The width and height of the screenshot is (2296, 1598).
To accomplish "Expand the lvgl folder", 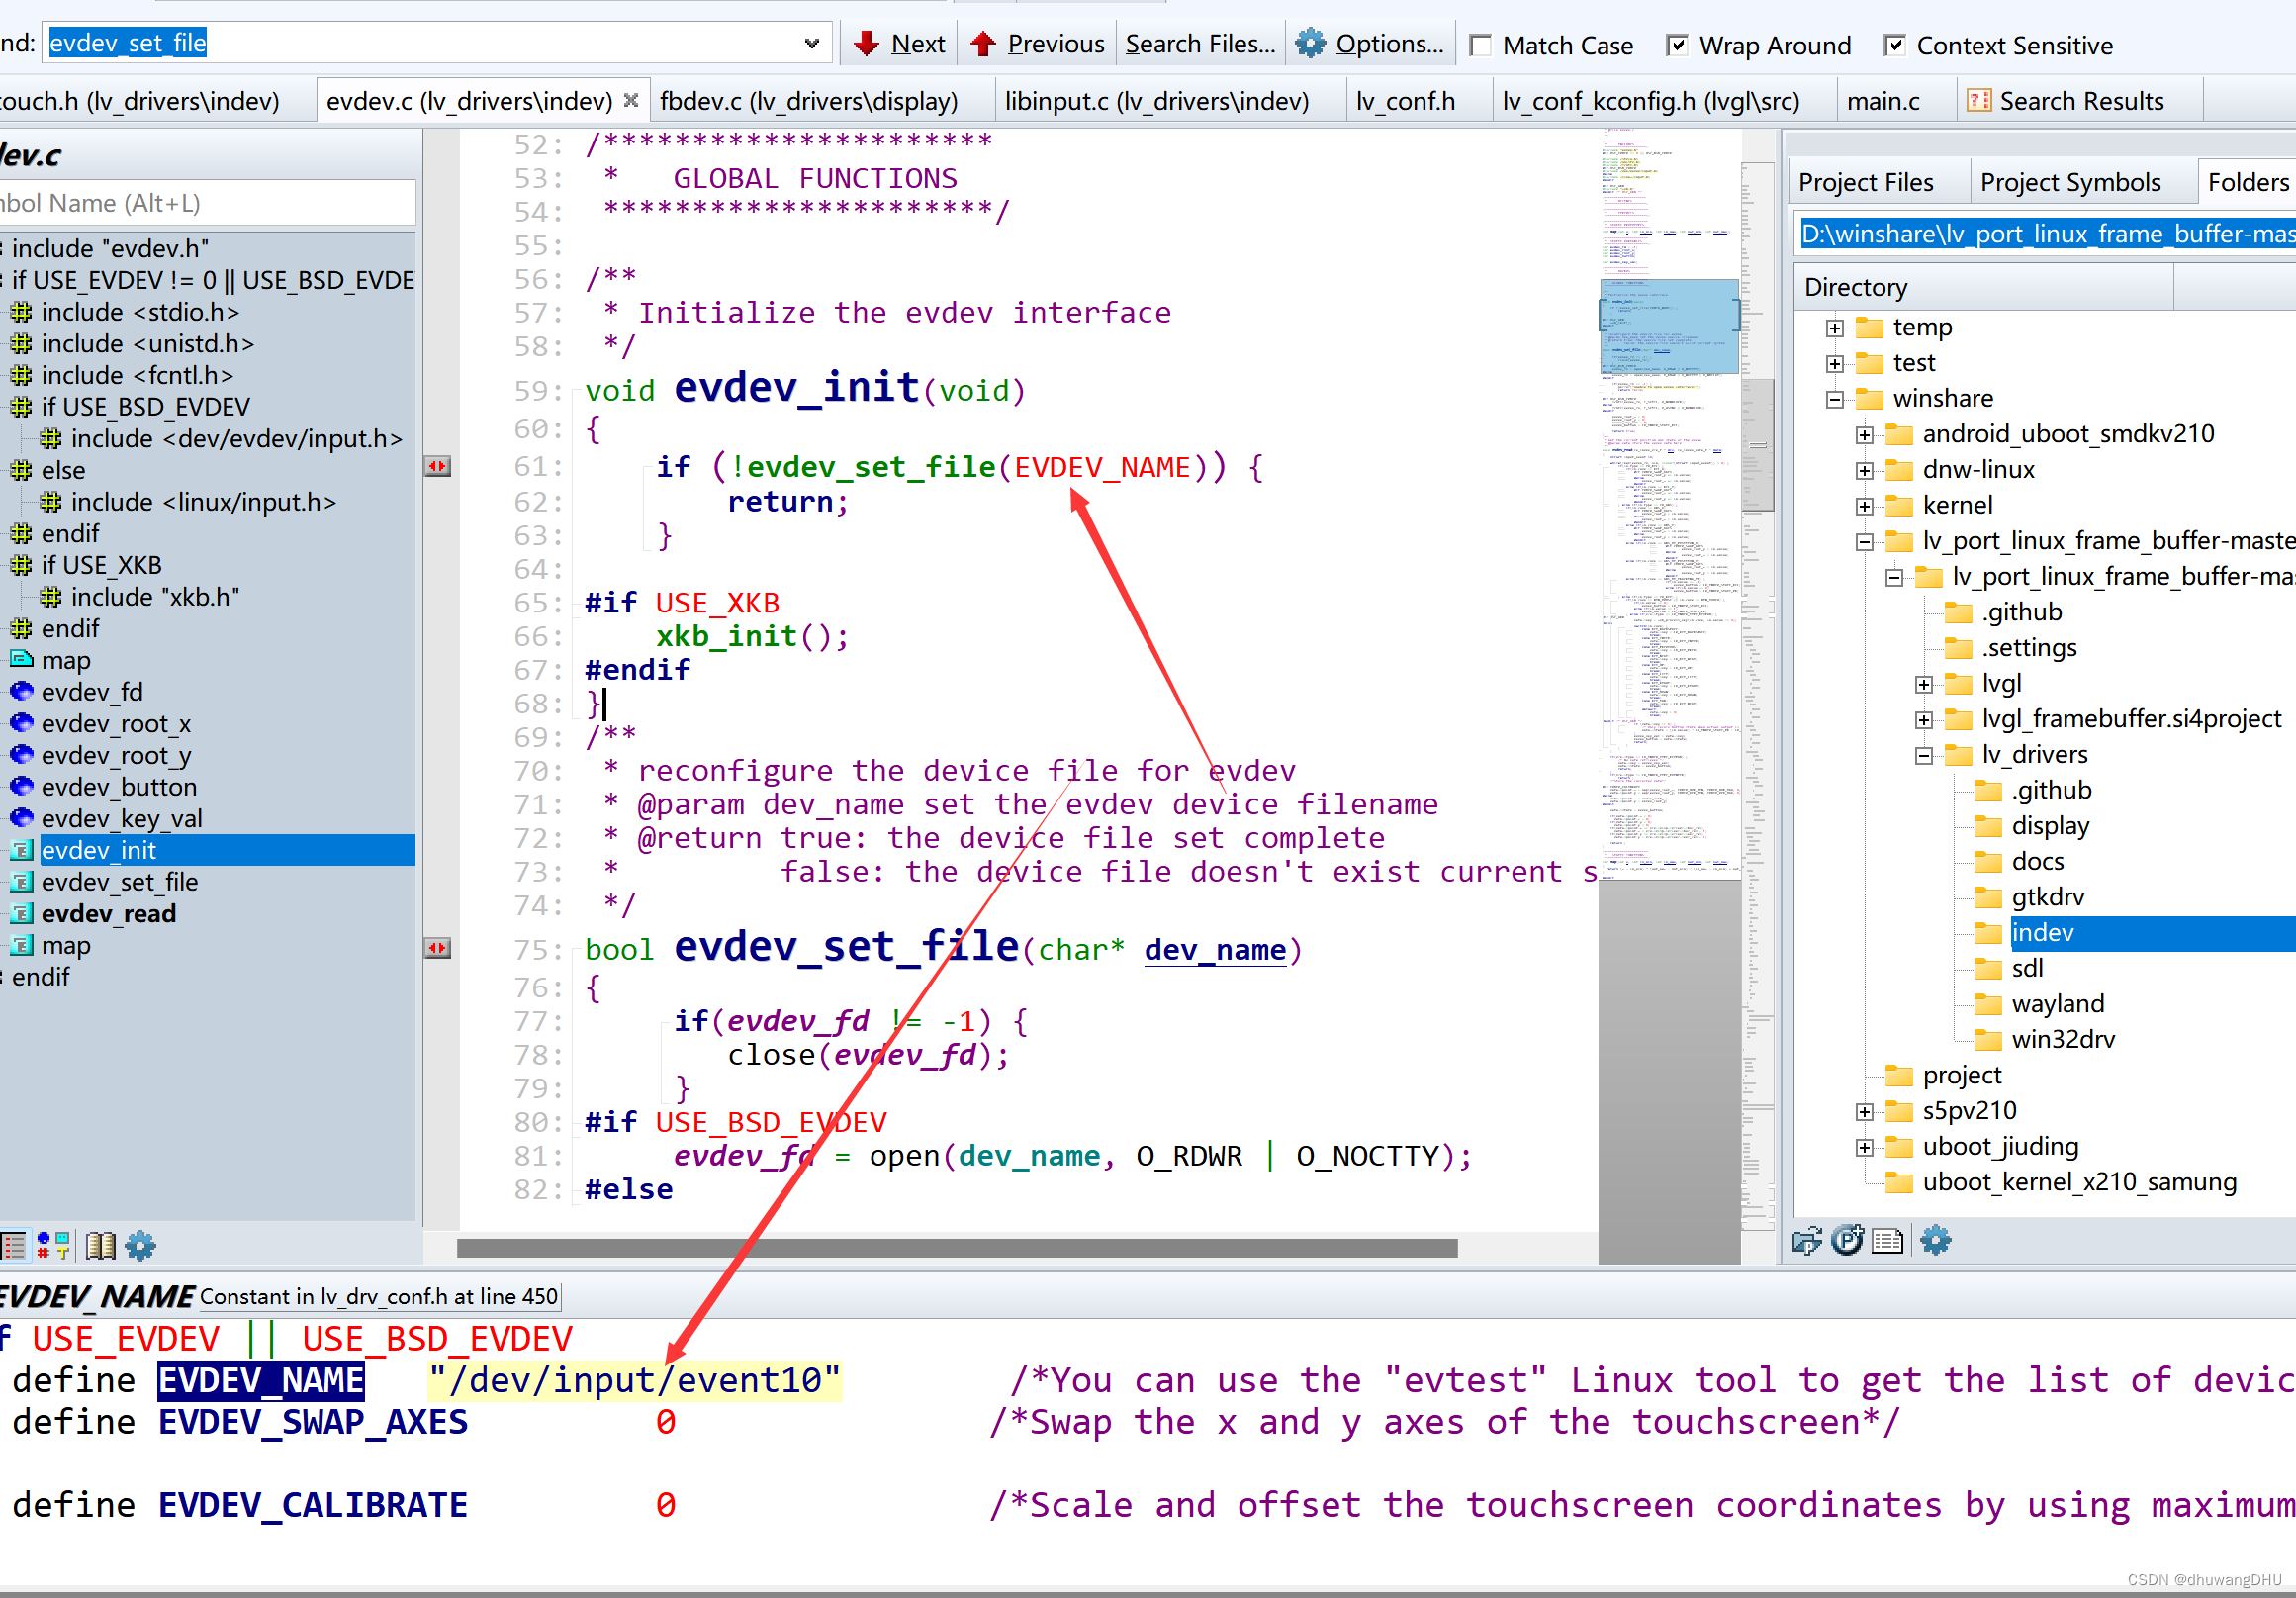I will click(x=1924, y=685).
